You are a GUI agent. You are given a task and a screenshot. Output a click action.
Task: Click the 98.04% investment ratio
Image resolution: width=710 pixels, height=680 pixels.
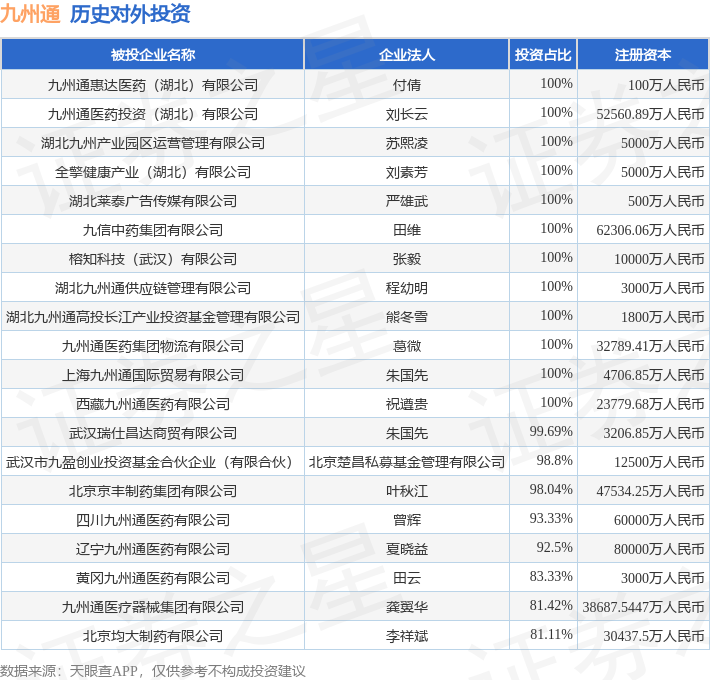coord(551,489)
